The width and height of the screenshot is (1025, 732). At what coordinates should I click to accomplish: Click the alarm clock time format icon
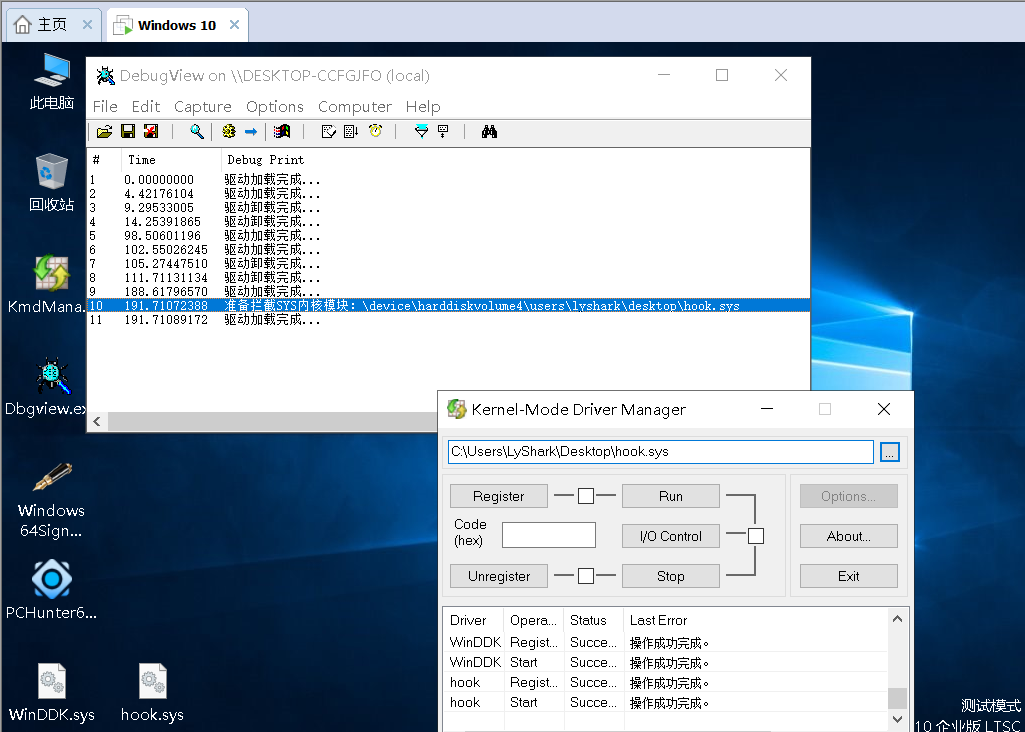tap(375, 131)
